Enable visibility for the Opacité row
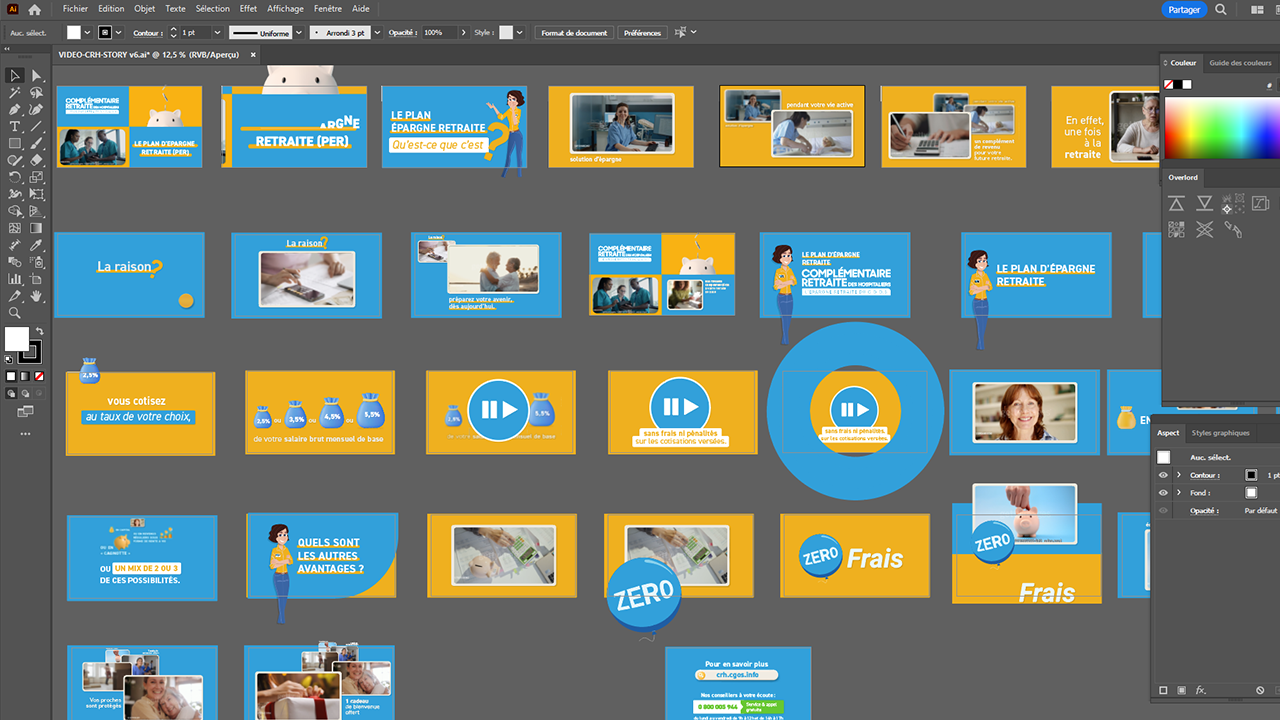Screen dimensions: 1280x720 tap(1162, 510)
